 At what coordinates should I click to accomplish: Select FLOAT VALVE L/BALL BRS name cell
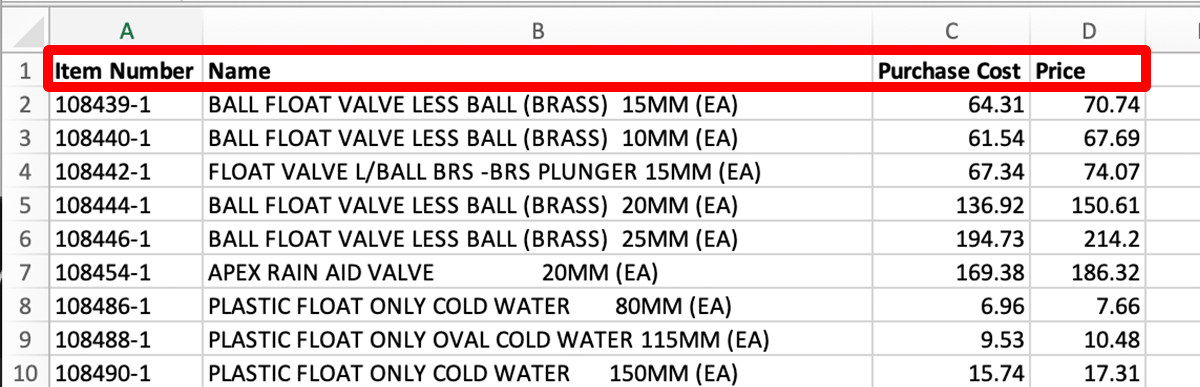[x=537, y=172]
